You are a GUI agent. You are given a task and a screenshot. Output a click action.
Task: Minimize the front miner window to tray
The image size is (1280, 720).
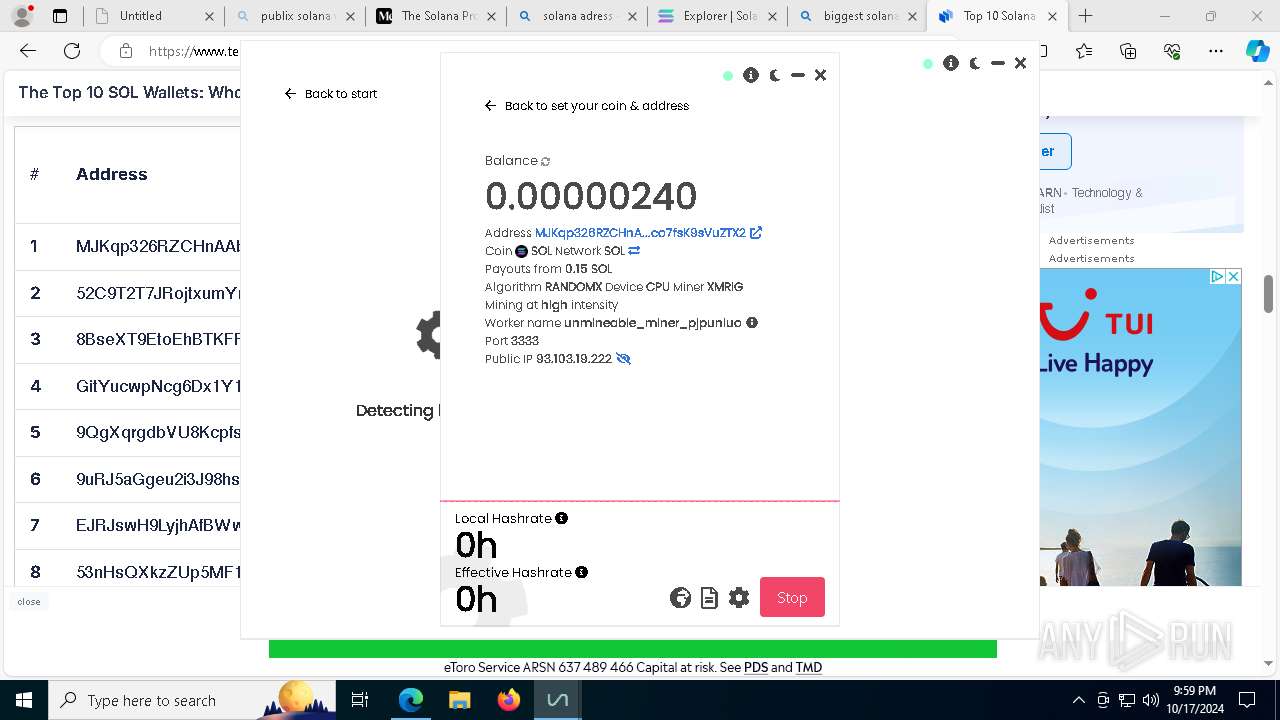coord(798,75)
